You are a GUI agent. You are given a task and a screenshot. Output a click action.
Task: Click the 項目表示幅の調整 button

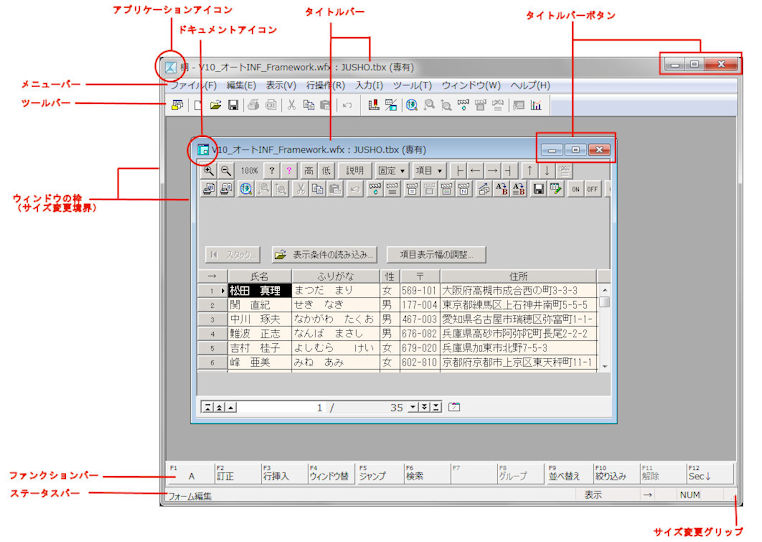pyautogui.click(x=436, y=255)
